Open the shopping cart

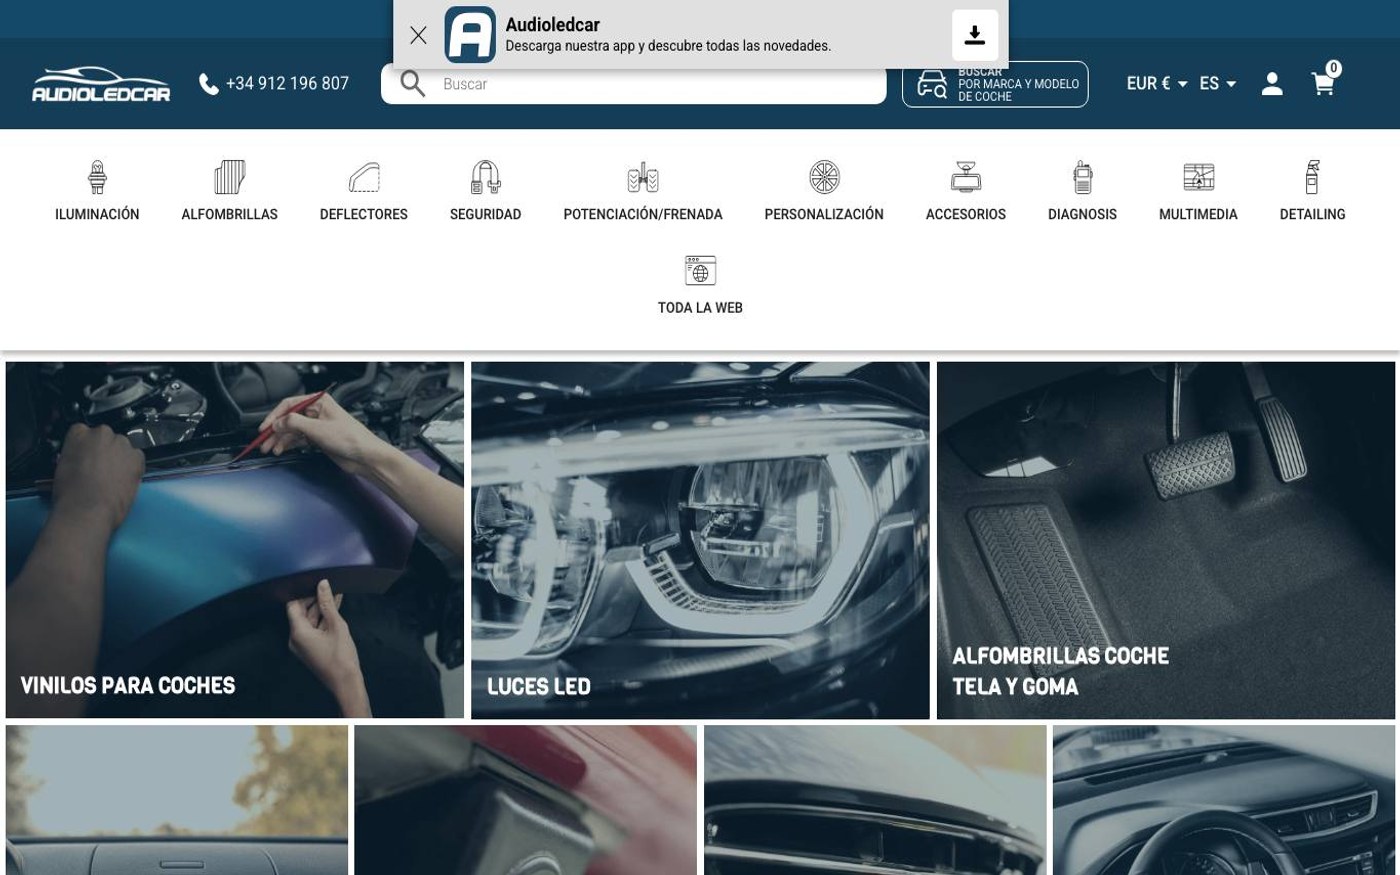(1323, 84)
